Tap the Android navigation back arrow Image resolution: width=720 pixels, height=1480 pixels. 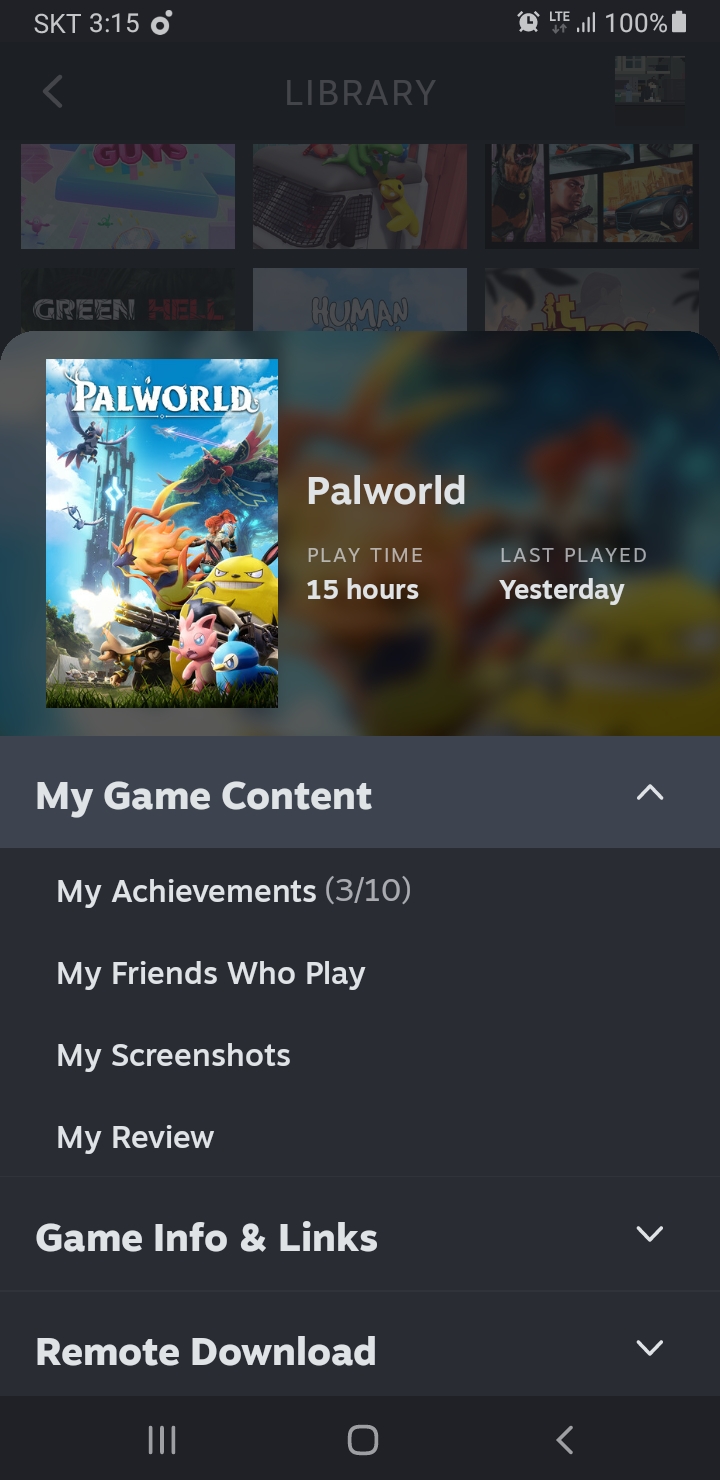pyautogui.click(x=564, y=1439)
